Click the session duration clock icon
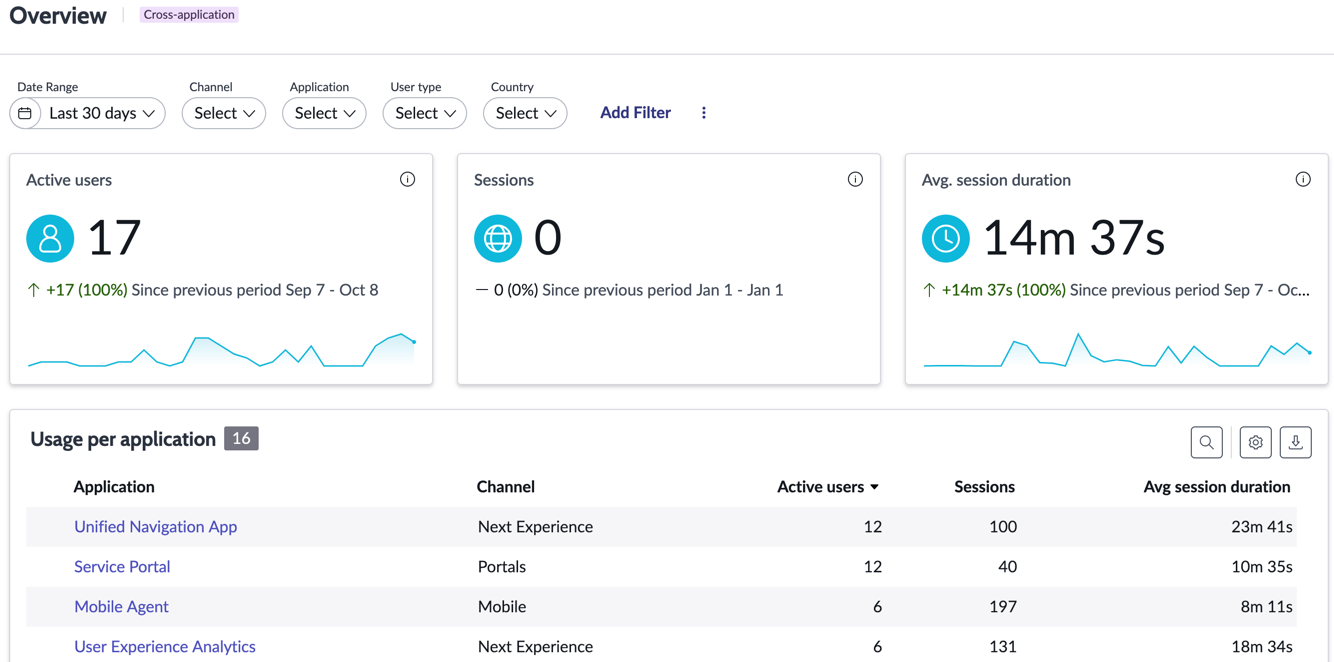The height and width of the screenshot is (662, 1334). point(946,238)
